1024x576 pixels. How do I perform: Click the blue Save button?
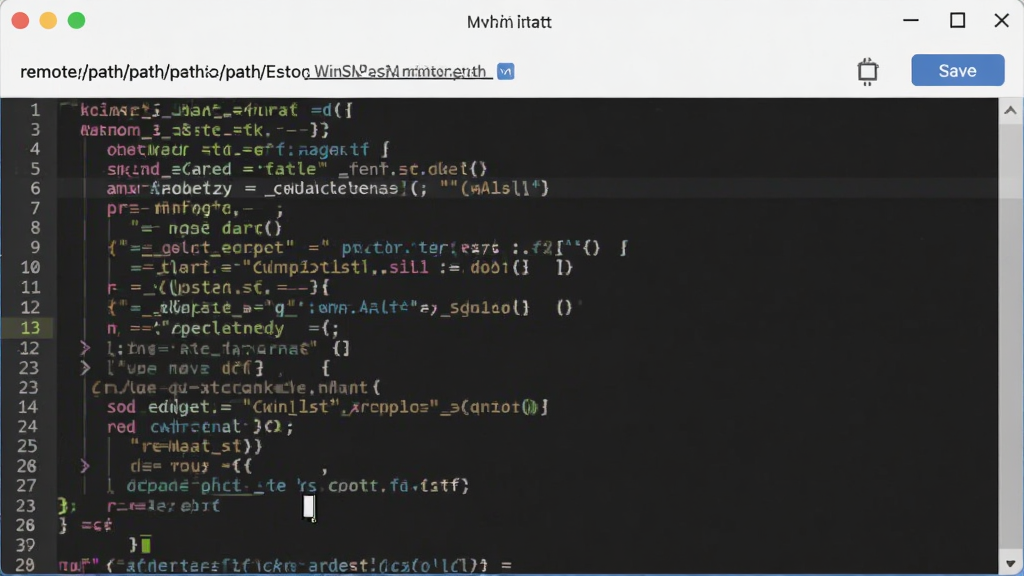[957, 71]
